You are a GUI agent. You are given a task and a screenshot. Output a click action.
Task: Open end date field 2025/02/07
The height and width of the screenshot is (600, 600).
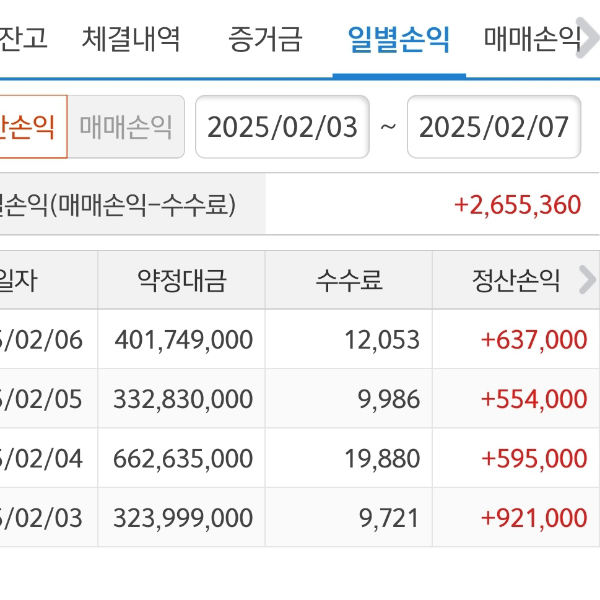tap(494, 127)
